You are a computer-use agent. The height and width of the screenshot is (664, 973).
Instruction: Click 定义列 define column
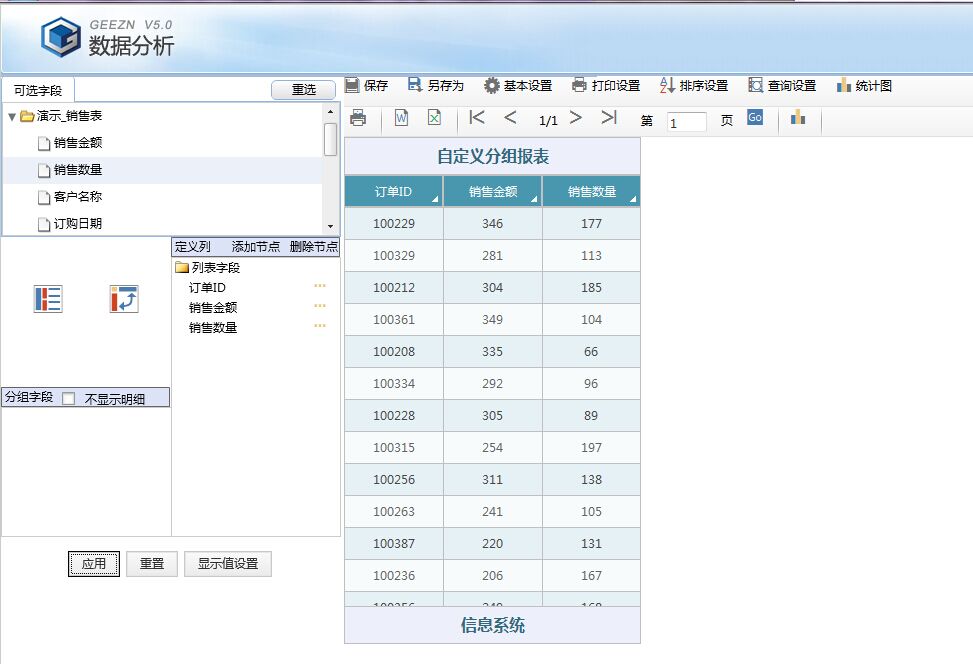click(x=192, y=246)
